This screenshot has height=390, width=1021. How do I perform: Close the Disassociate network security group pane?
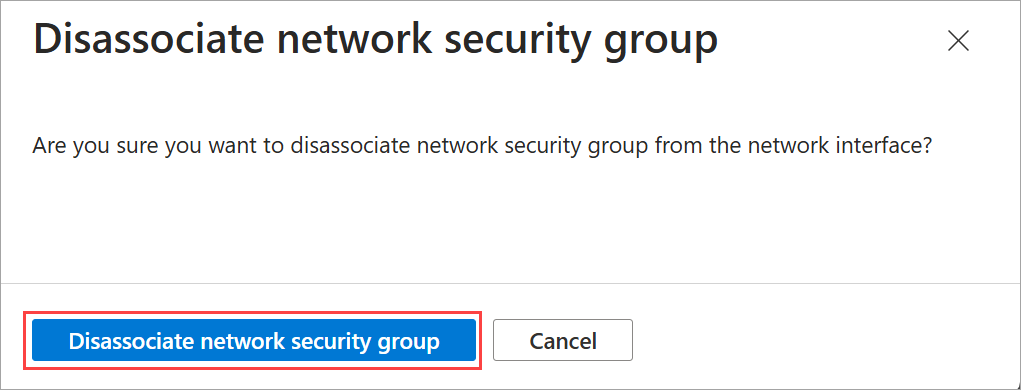958,41
